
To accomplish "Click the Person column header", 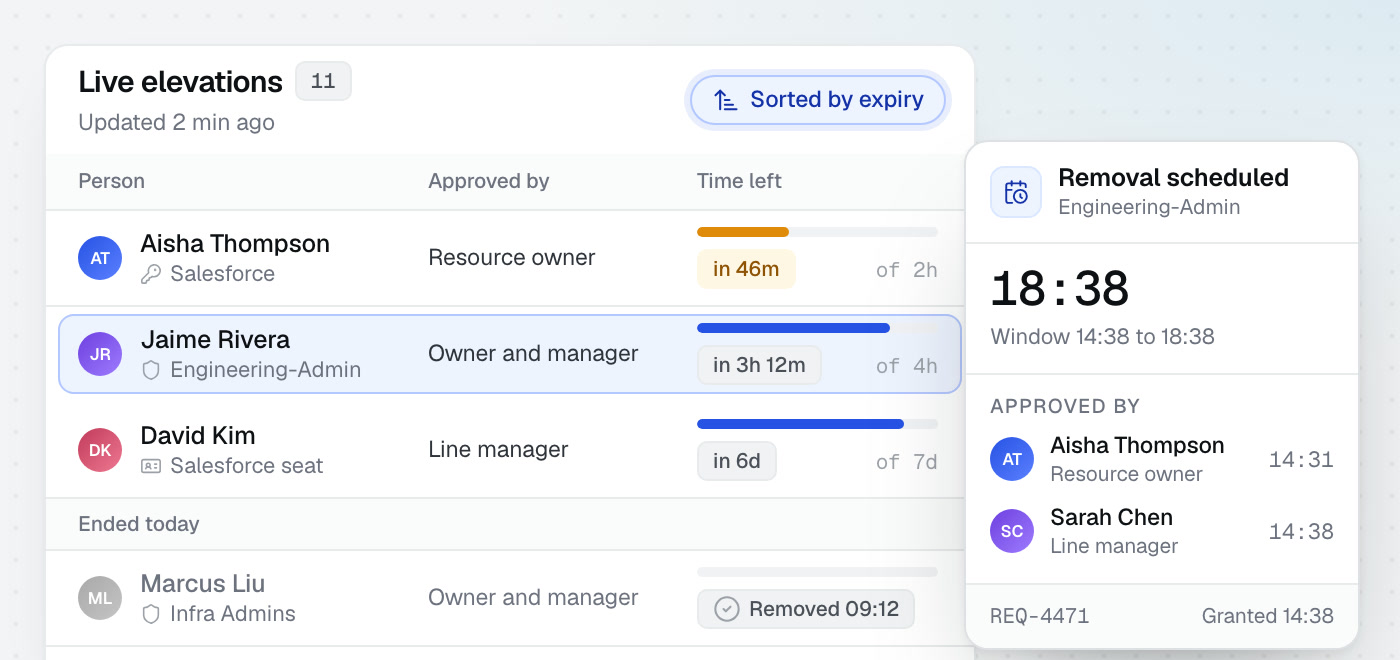I will tap(111, 181).
